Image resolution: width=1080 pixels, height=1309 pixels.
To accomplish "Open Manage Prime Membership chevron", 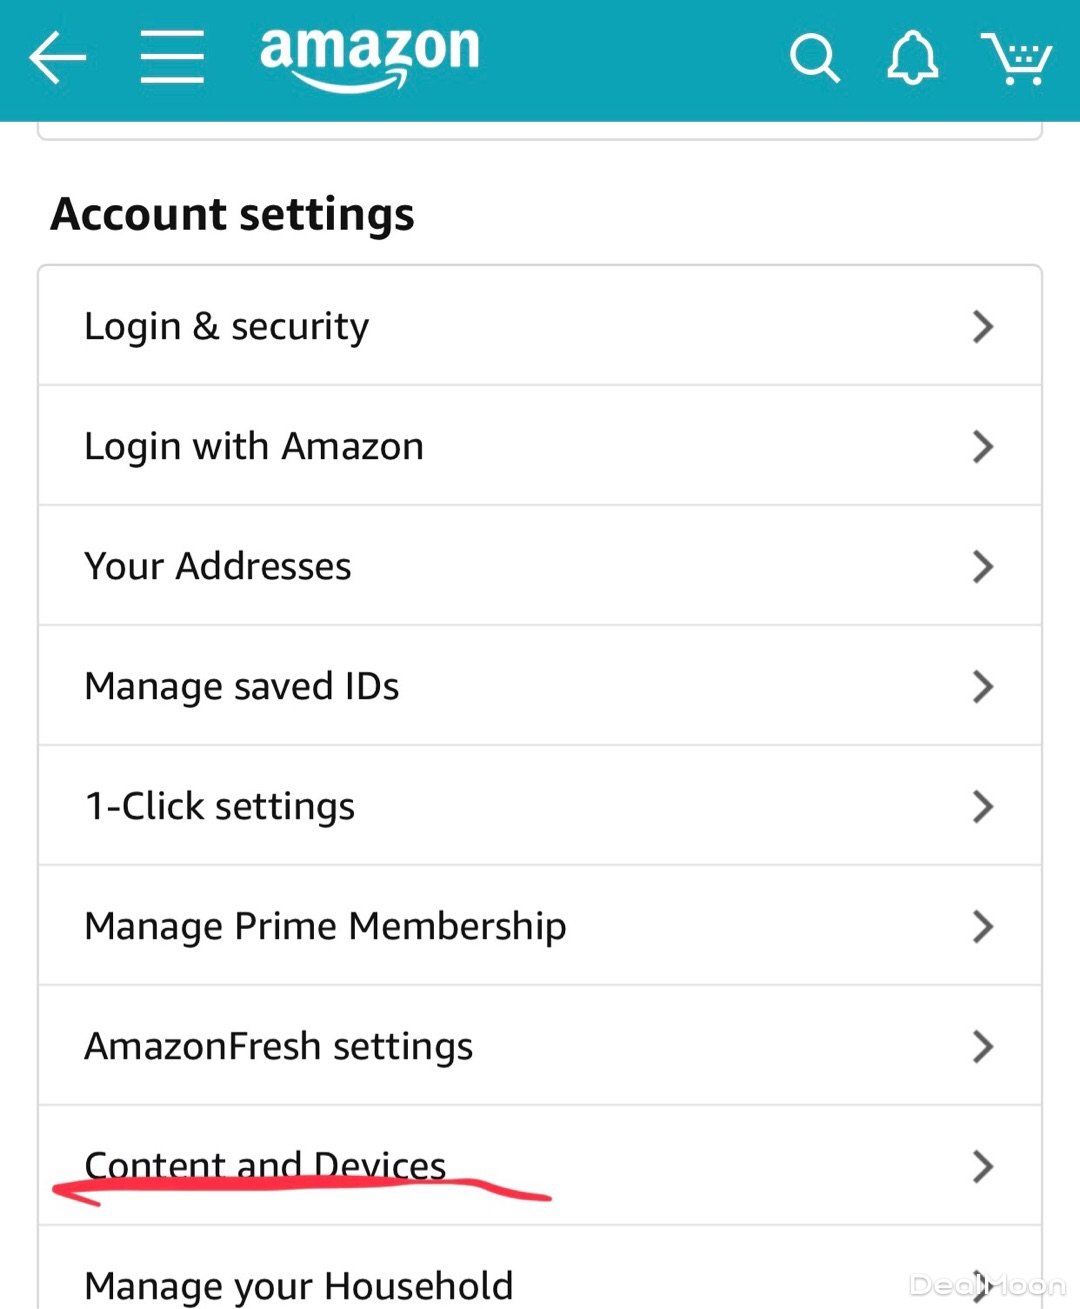I will point(983,926).
